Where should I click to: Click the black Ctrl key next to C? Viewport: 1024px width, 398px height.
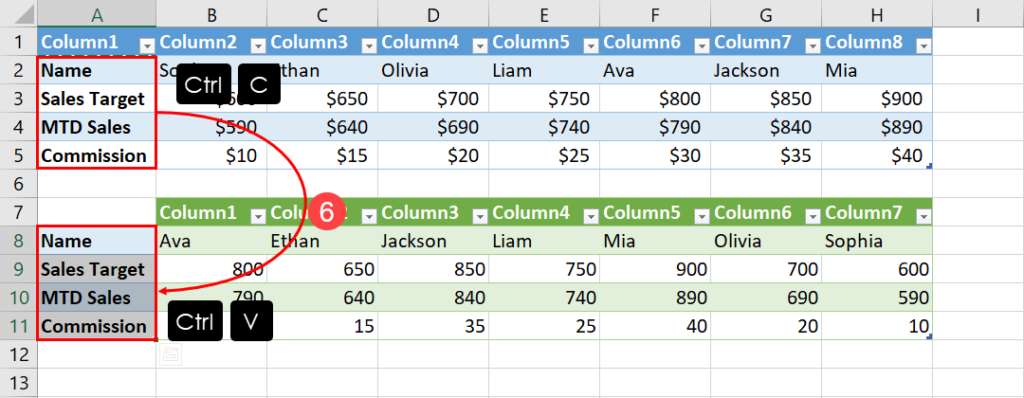(x=203, y=84)
